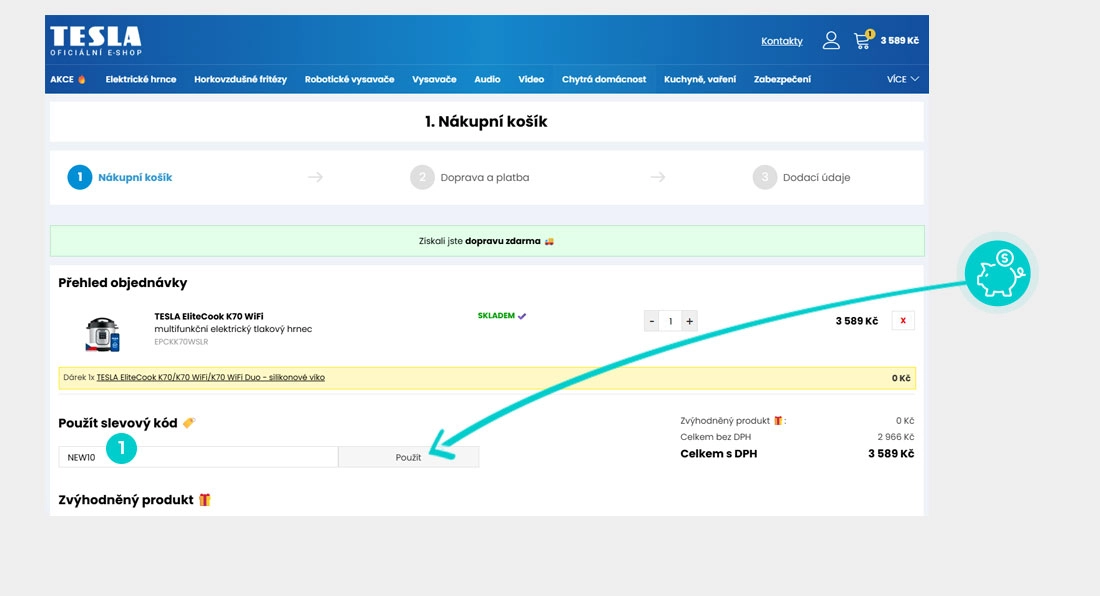The height and width of the screenshot is (596, 1100).
Task: Click product code EPCKK70WSLR
Action: click(x=181, y=342)
